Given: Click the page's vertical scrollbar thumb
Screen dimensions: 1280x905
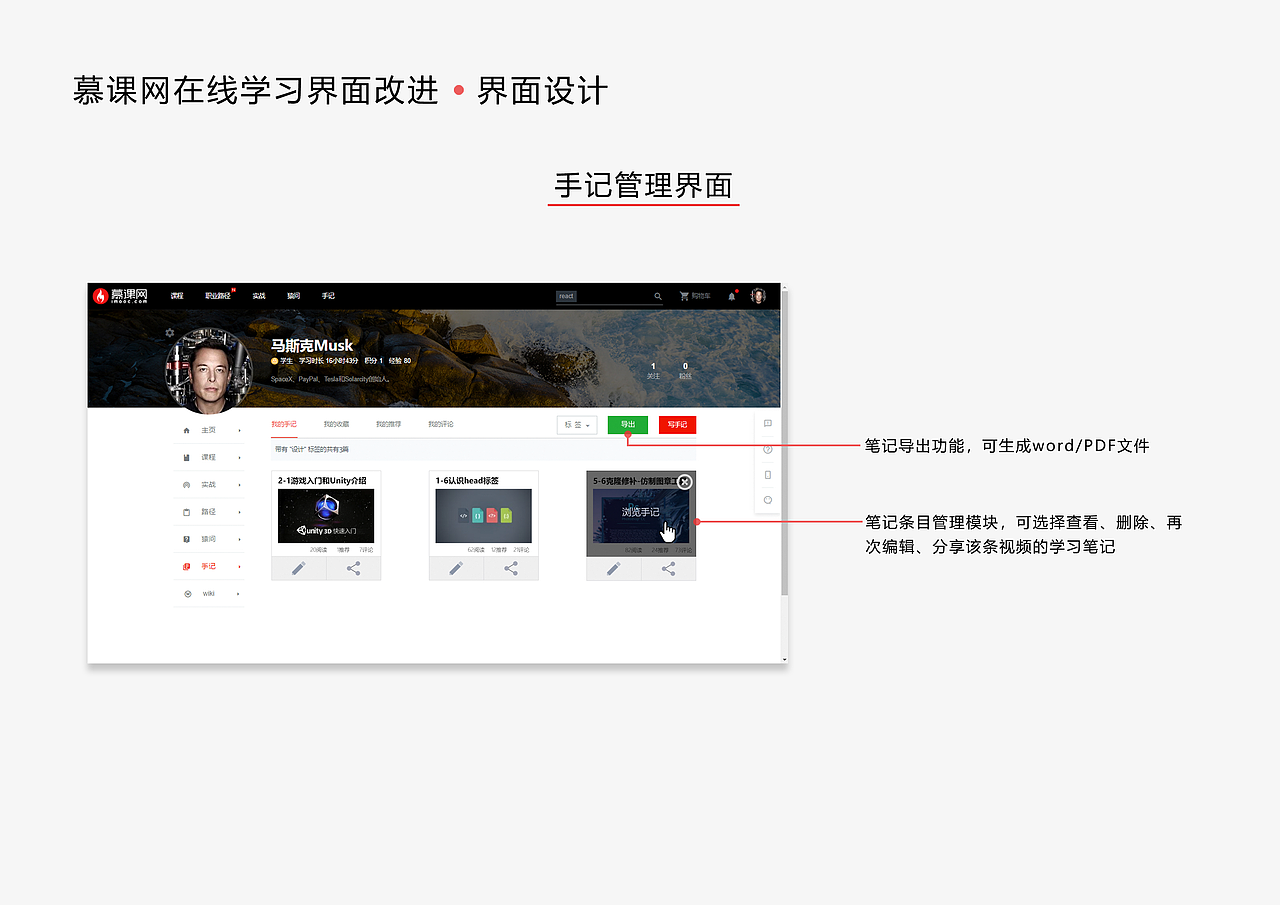Looking at the screenshot, I should point(785,445).
